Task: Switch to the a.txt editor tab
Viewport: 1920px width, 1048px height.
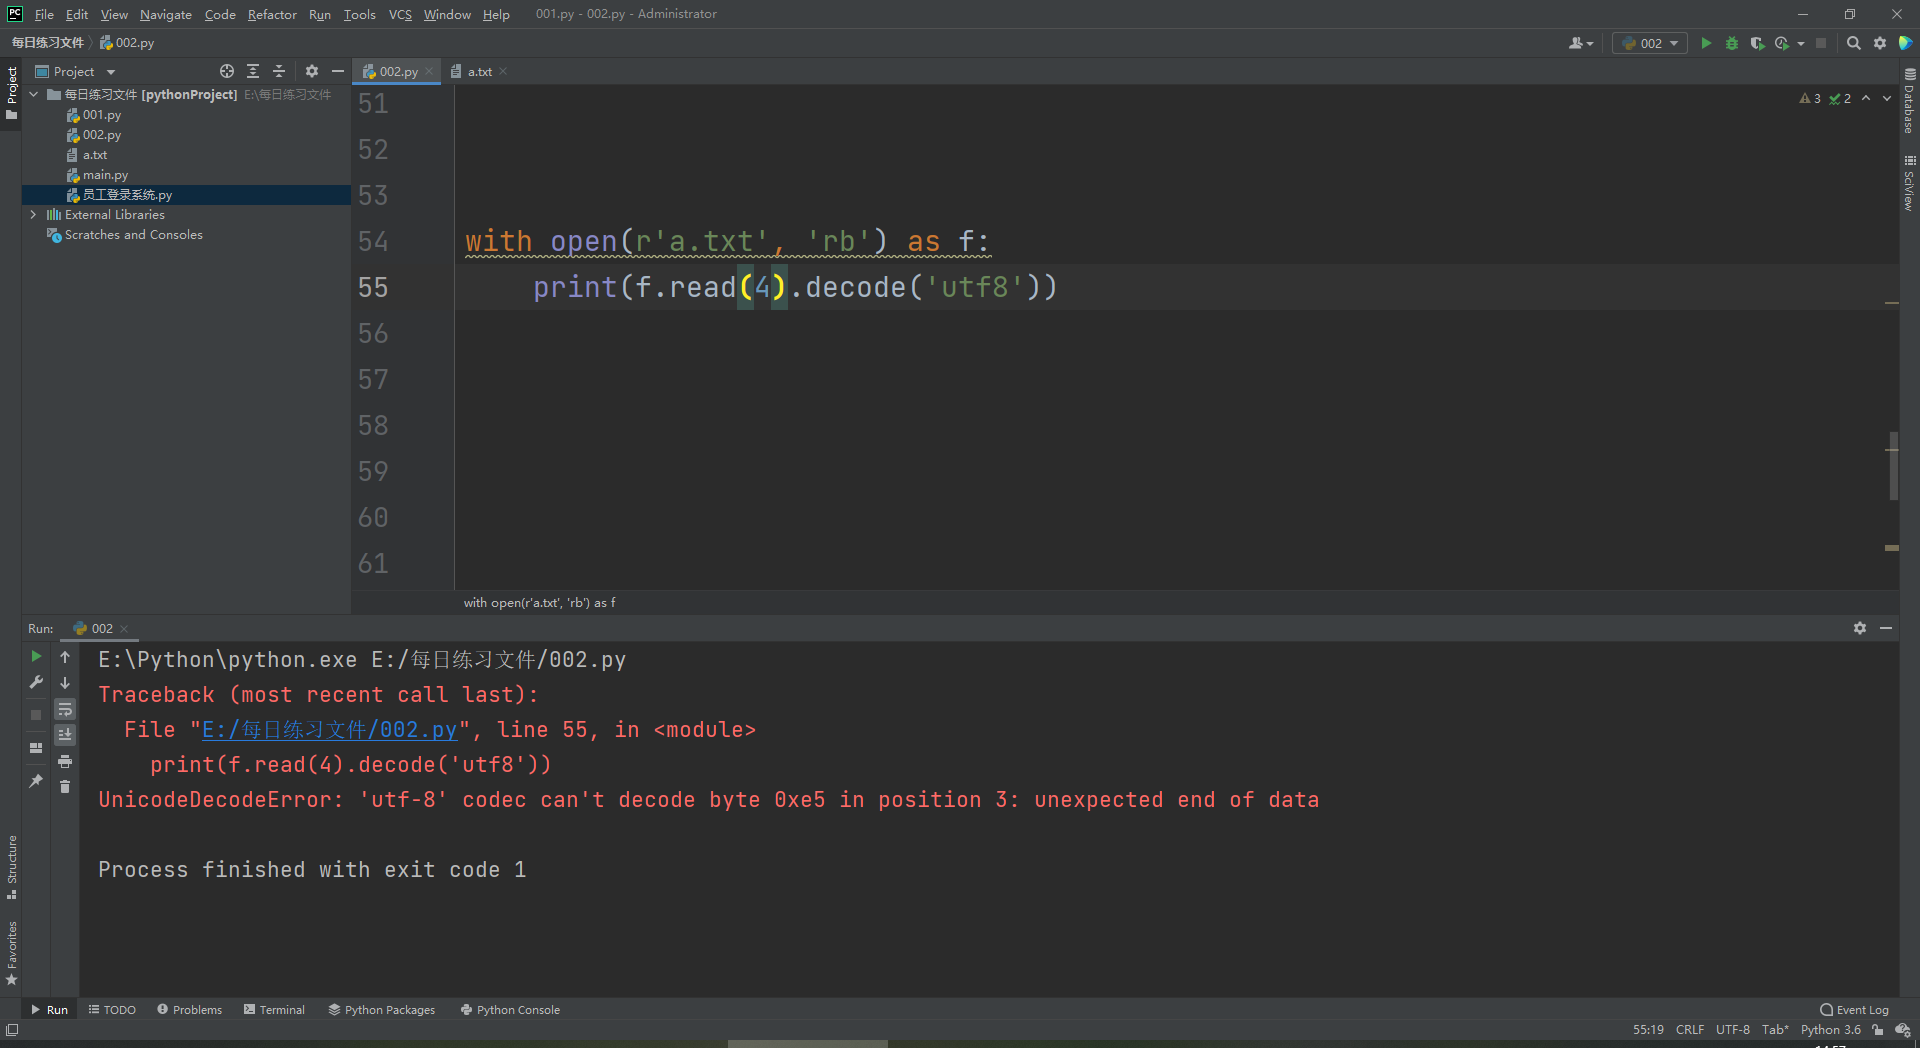Action: [479, 71]
